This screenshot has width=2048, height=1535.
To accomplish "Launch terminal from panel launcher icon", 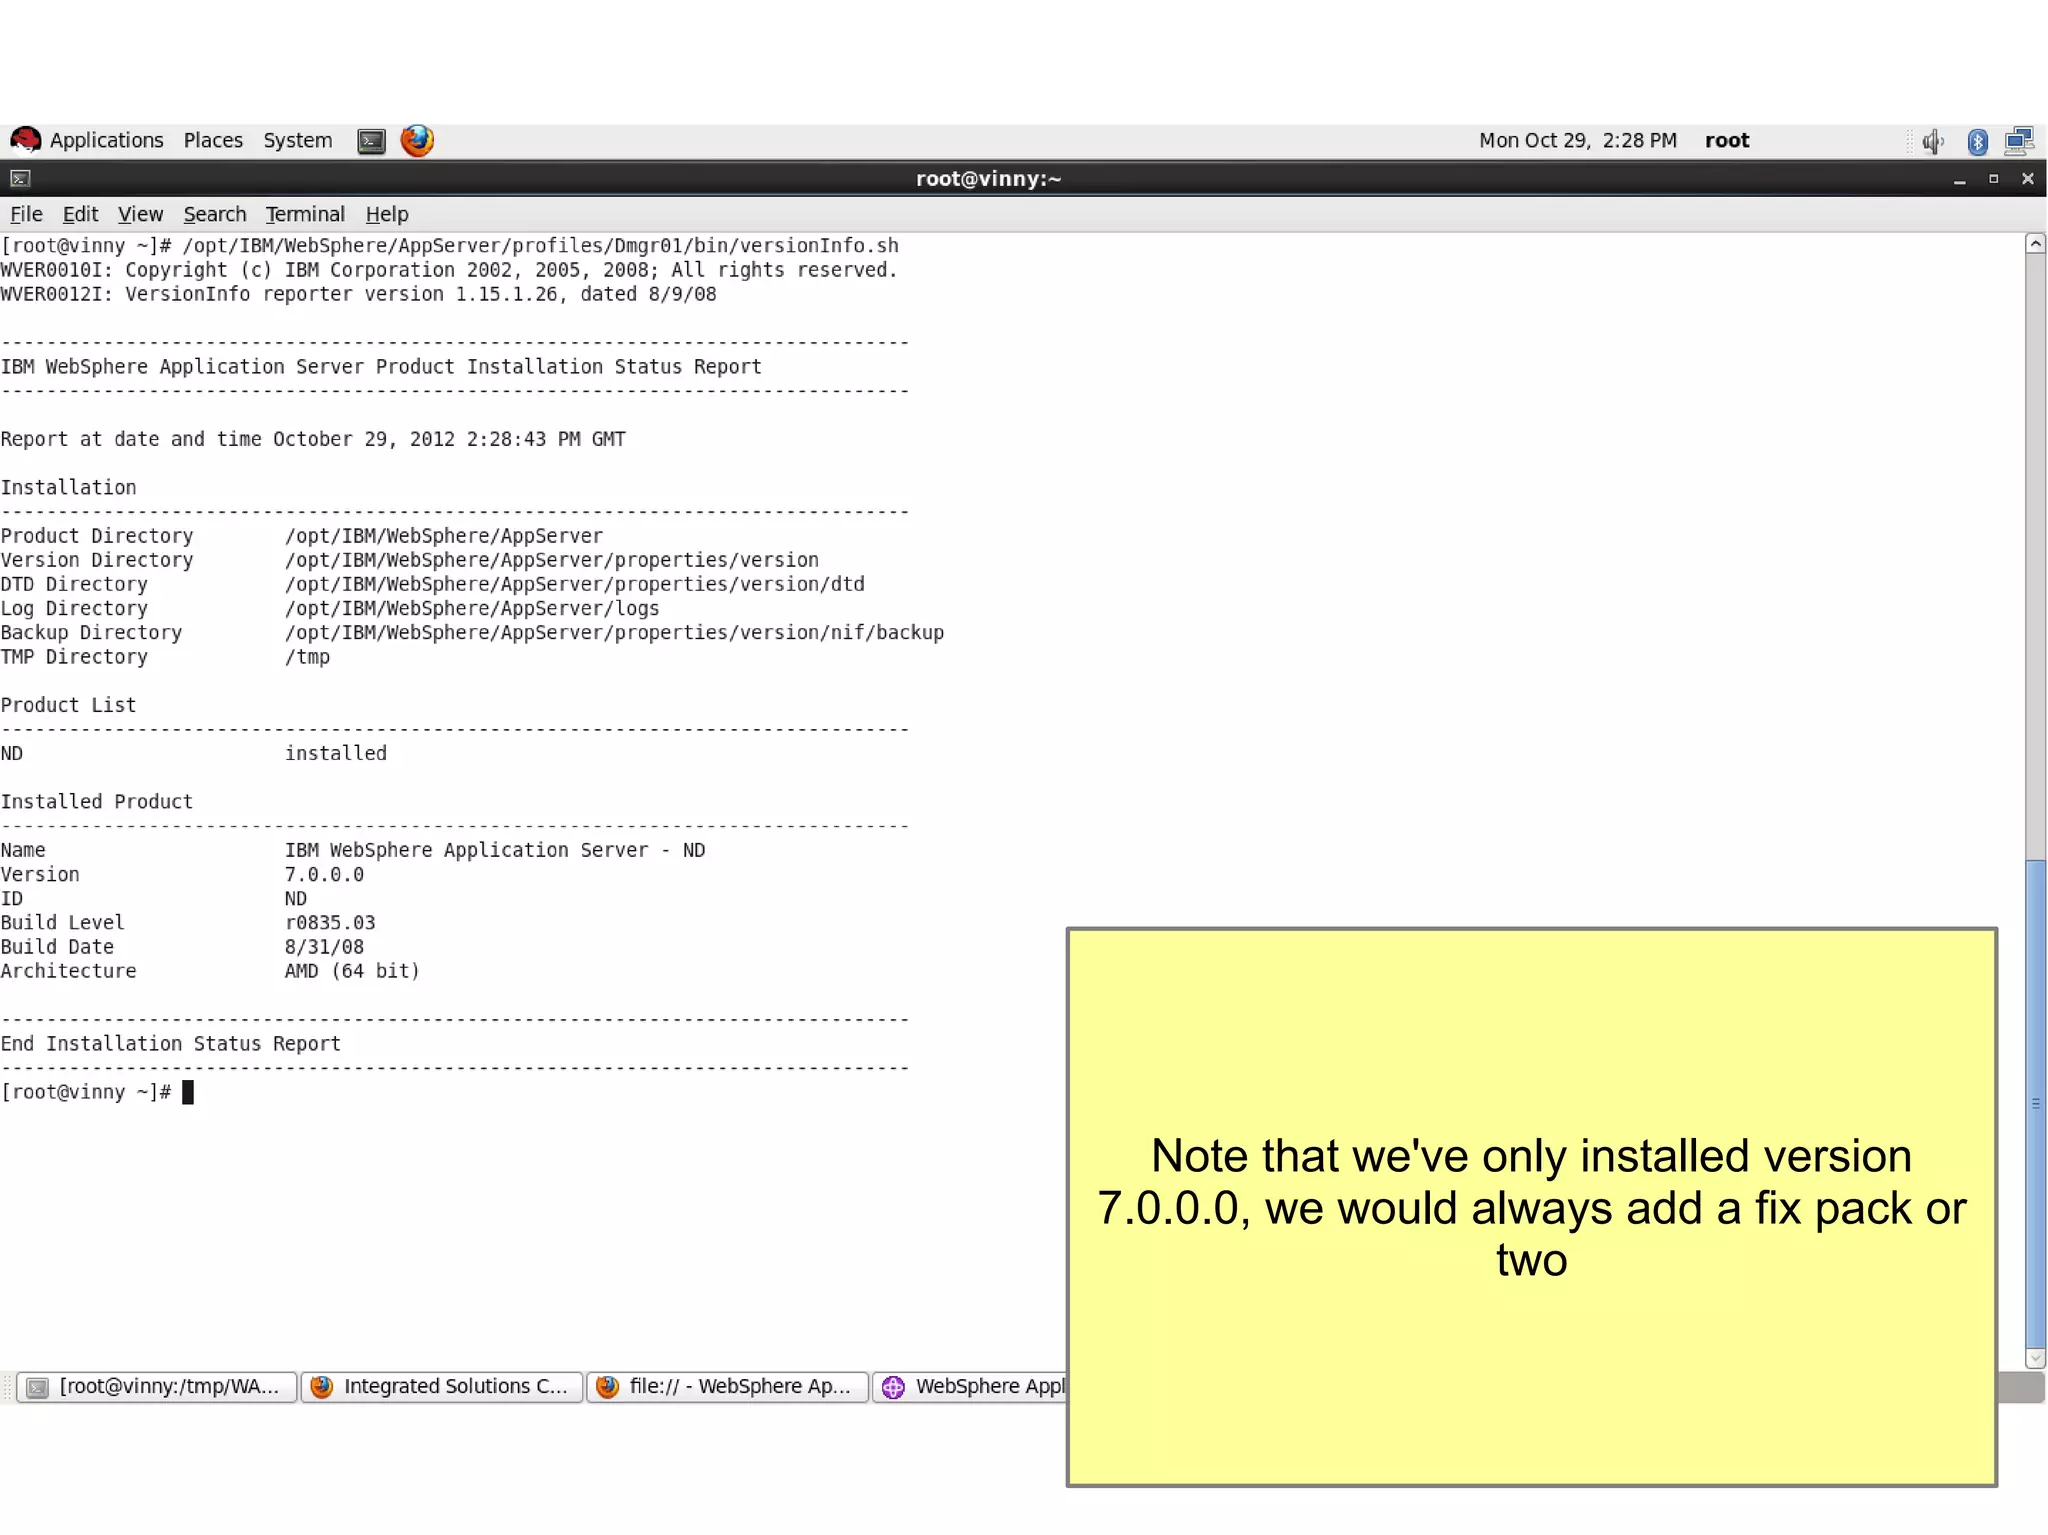I will [371, 141].
